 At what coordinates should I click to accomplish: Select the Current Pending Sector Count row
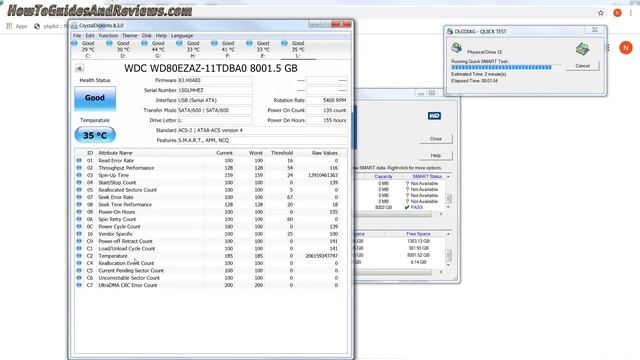(x=208, y=271)
